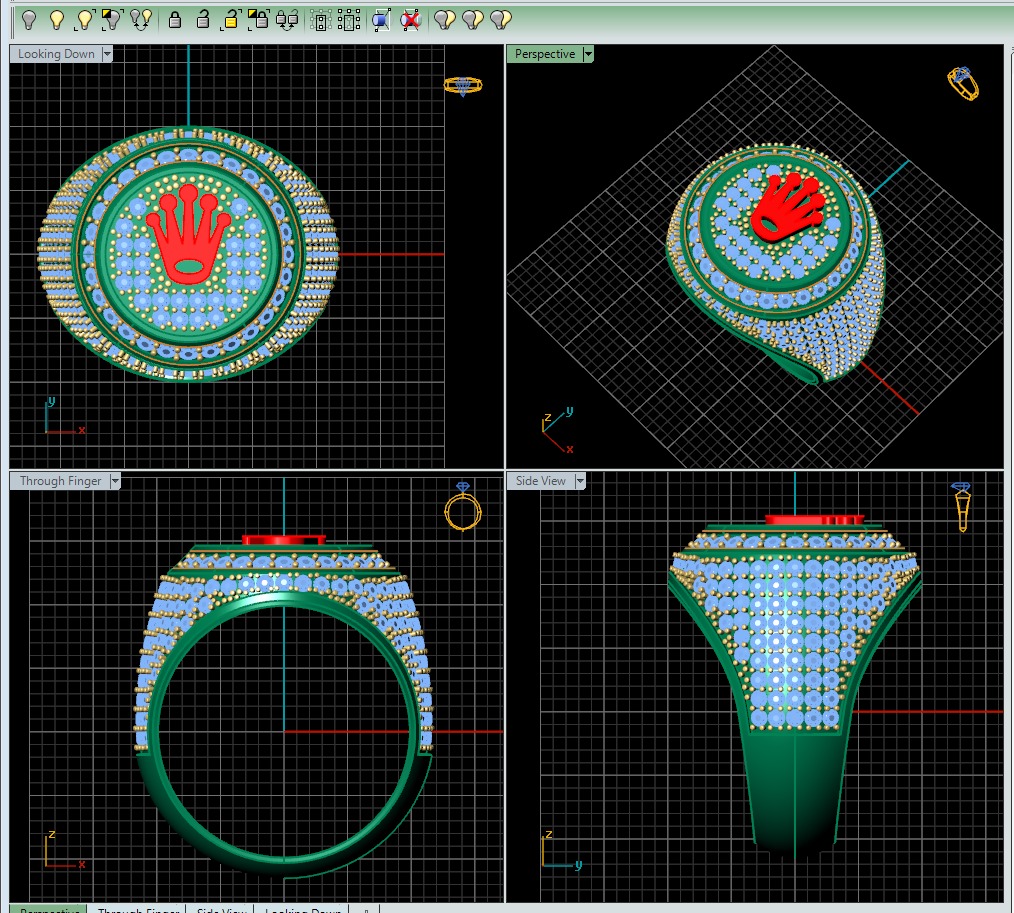Open the Perspective viewport dropdown arrow

(x=588, y=54)
